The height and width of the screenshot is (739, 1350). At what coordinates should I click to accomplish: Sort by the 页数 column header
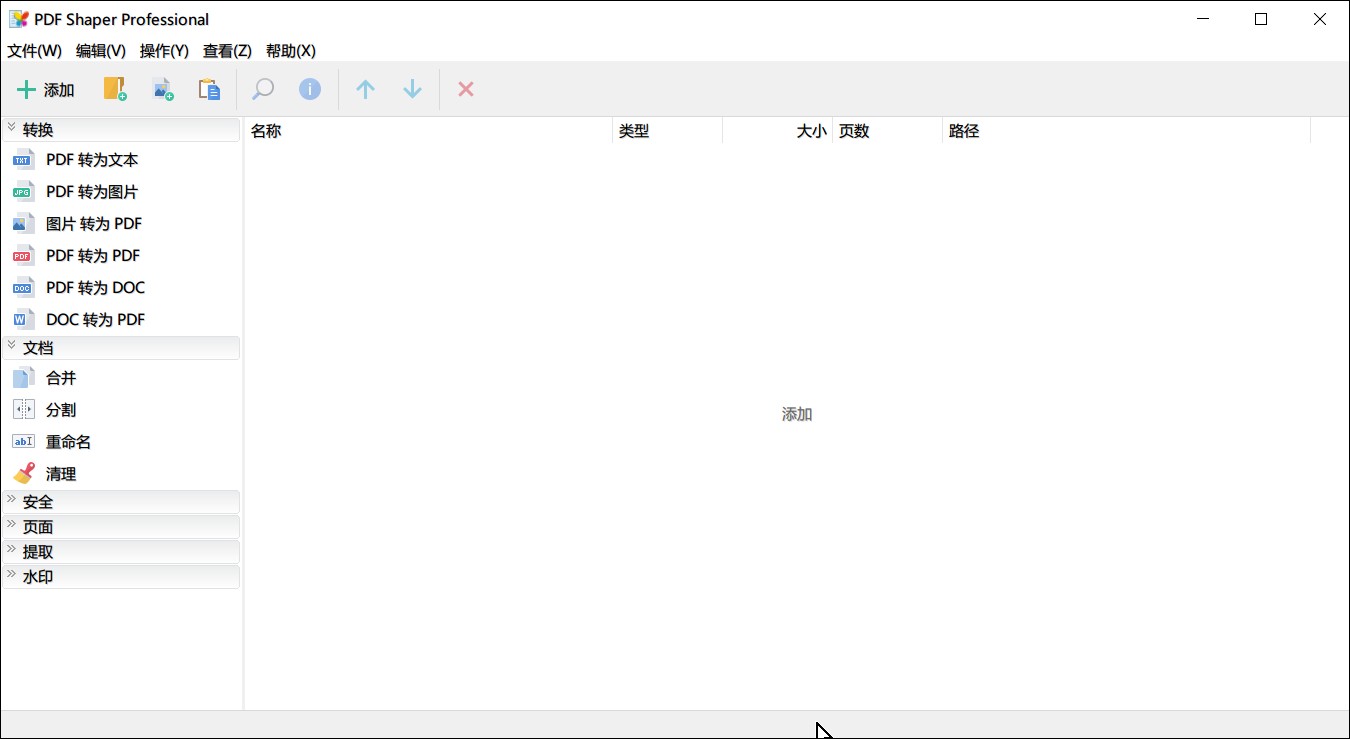tap(888, 131)
